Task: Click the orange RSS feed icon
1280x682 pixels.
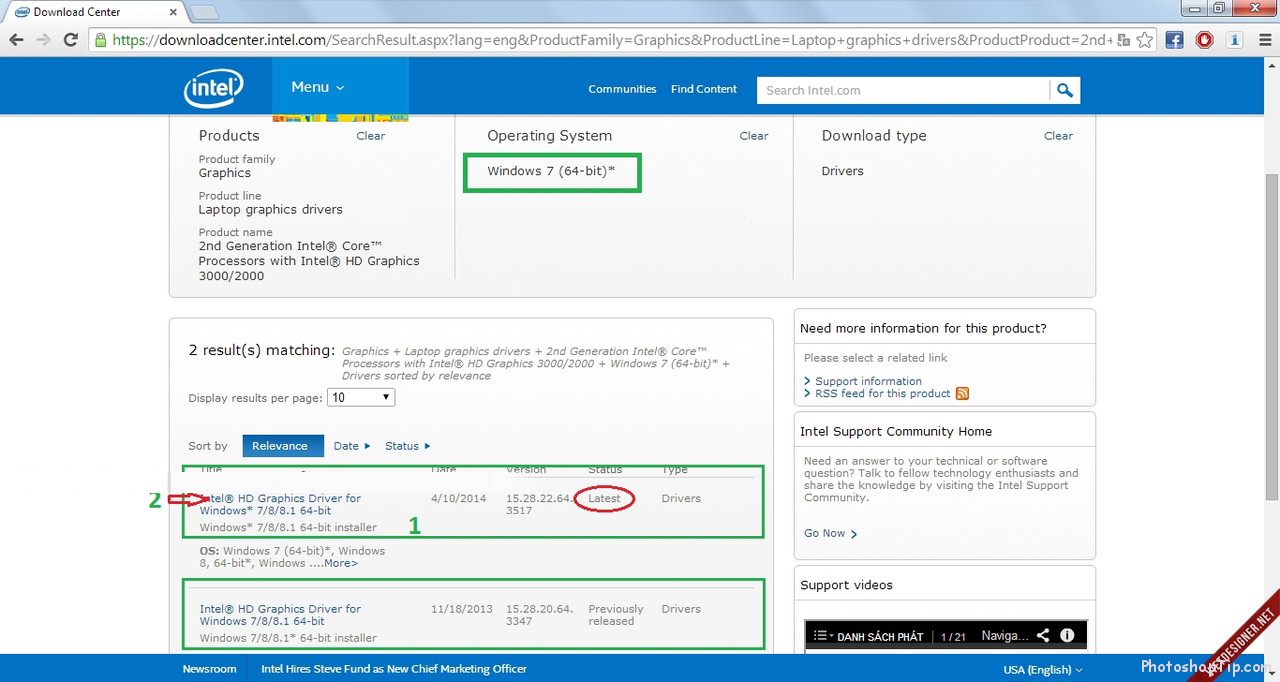Action: [x=962, y=394]
